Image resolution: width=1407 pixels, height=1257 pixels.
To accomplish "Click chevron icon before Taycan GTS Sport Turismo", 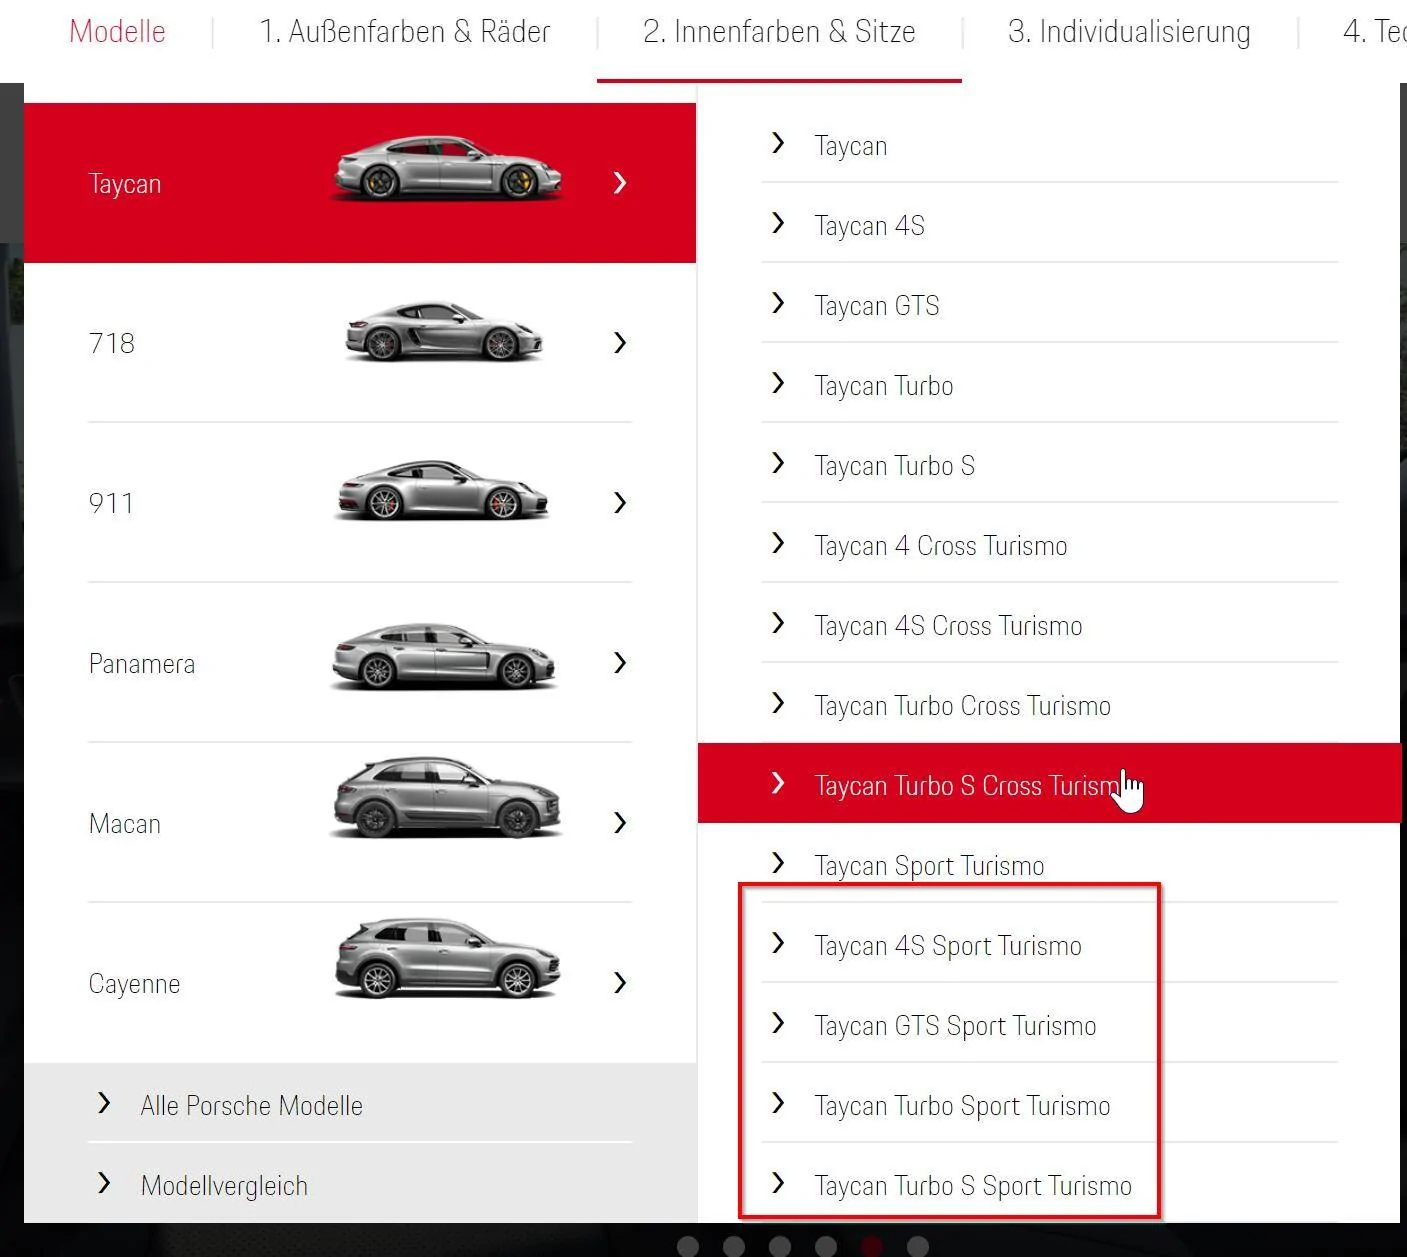I will point(778,1023).
